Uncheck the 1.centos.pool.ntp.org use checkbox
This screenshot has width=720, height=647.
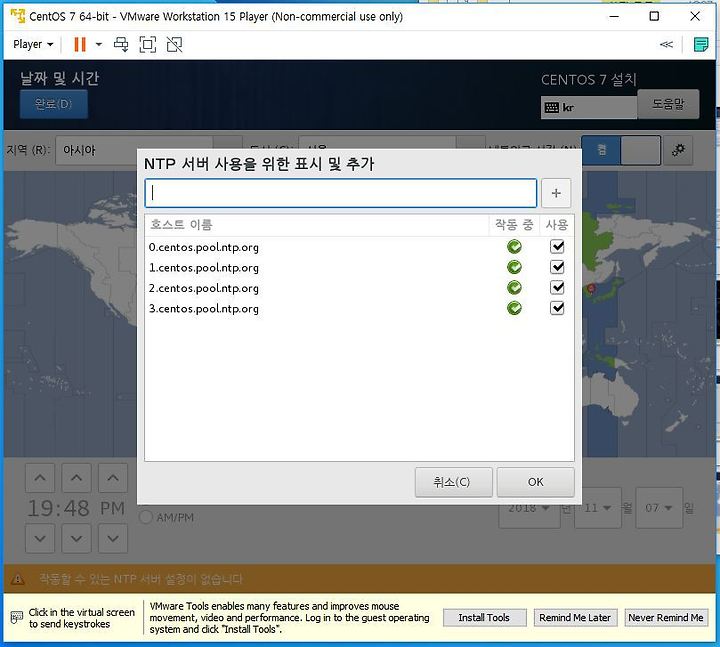[557, 267]
